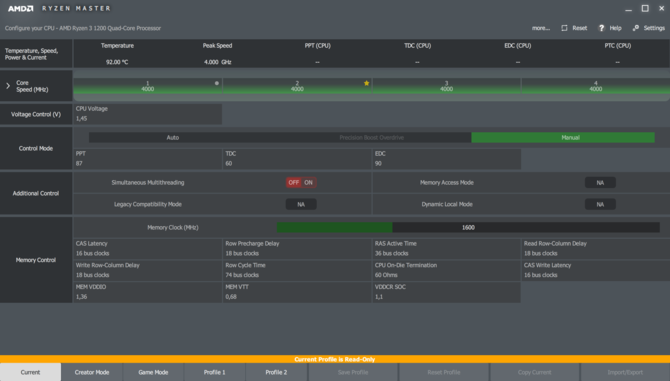
Task: Click CPU On-Die Termination 60 Ohms
Action: pyautogui.click(x=447, y=270)
